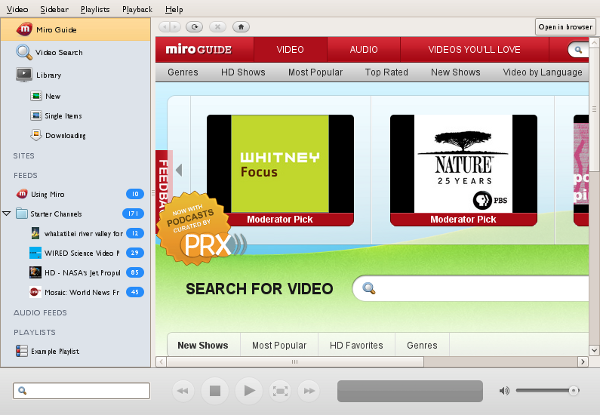Switch to the AUDIO tab in Miro Guide
Viewport: 600px width, 415px height.
[364, 49]
